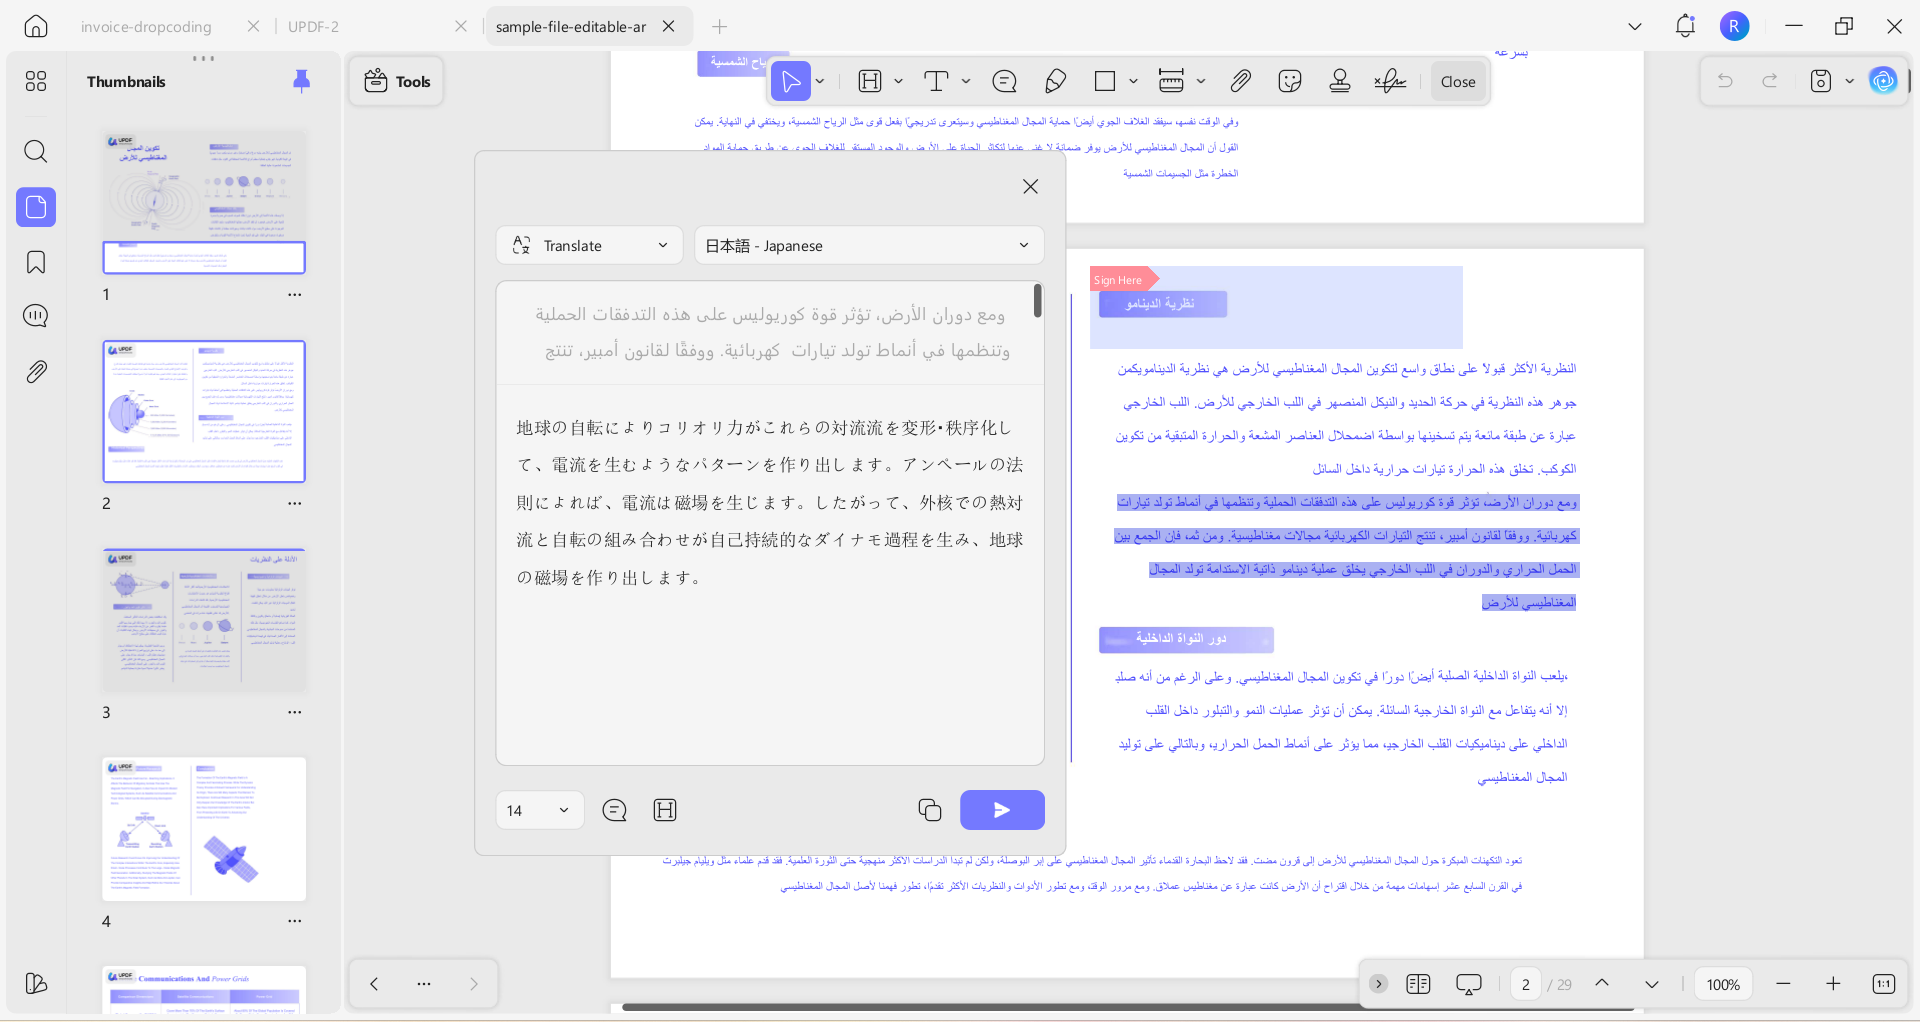Click the signature tool icon
This screenshot has width=1920, height=1022.
[1390, 81]
